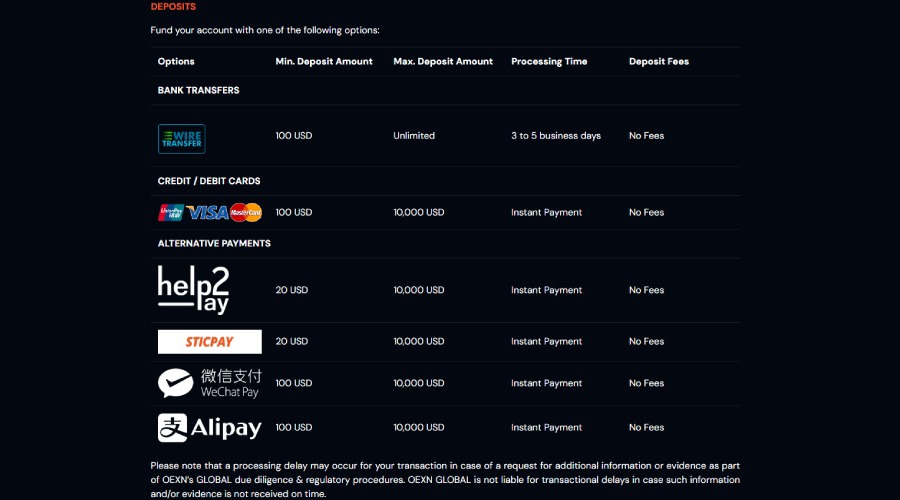Click the DEPOSITS section heading
Screen dimensions: 900x500
173,7
